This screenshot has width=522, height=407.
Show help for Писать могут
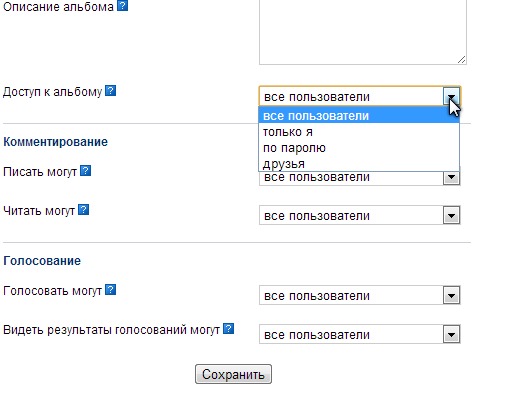[86, 171]
